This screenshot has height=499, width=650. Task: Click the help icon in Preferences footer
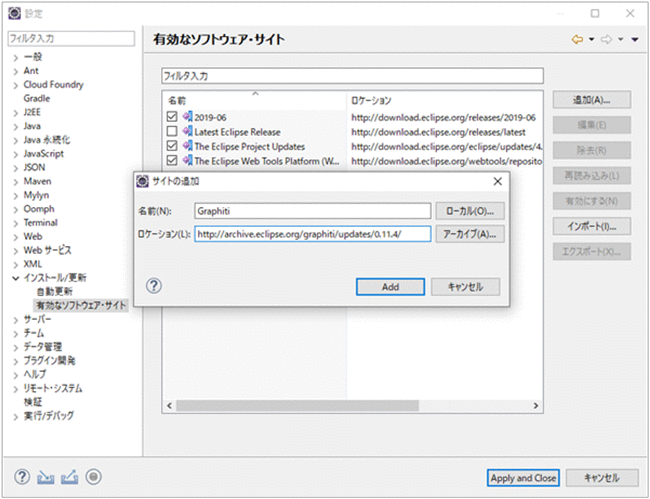click(x=22, y=477)
